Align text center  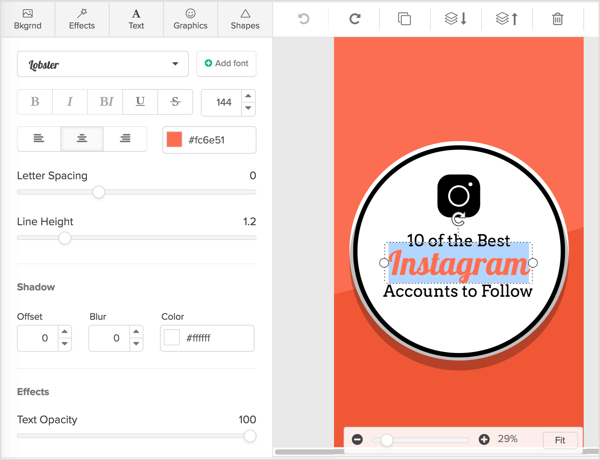pyautogui.click(x=82, y=139)
